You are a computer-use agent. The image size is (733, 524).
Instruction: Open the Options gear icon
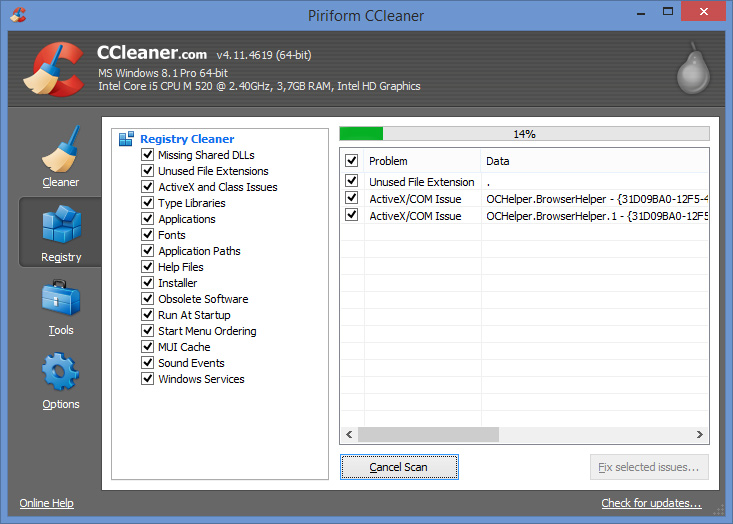[x=60, y=372]
